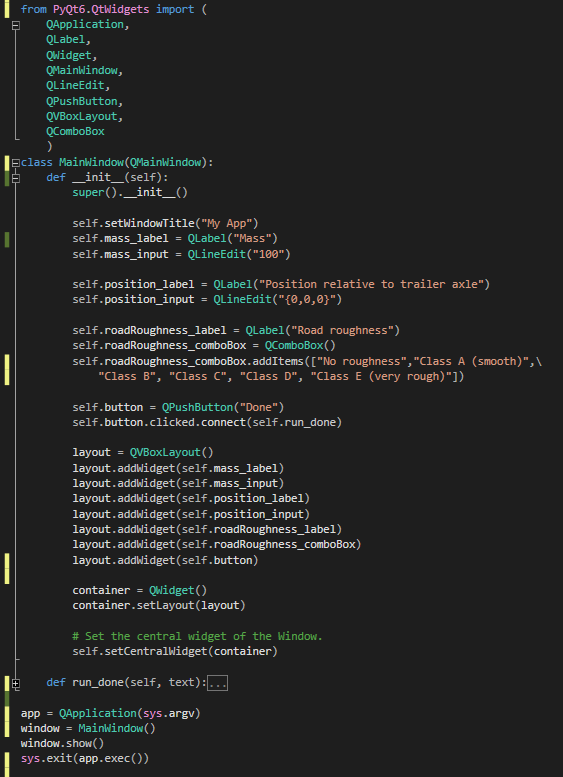Place cursor on 'super().__init__()' line

tap(130, 192)
